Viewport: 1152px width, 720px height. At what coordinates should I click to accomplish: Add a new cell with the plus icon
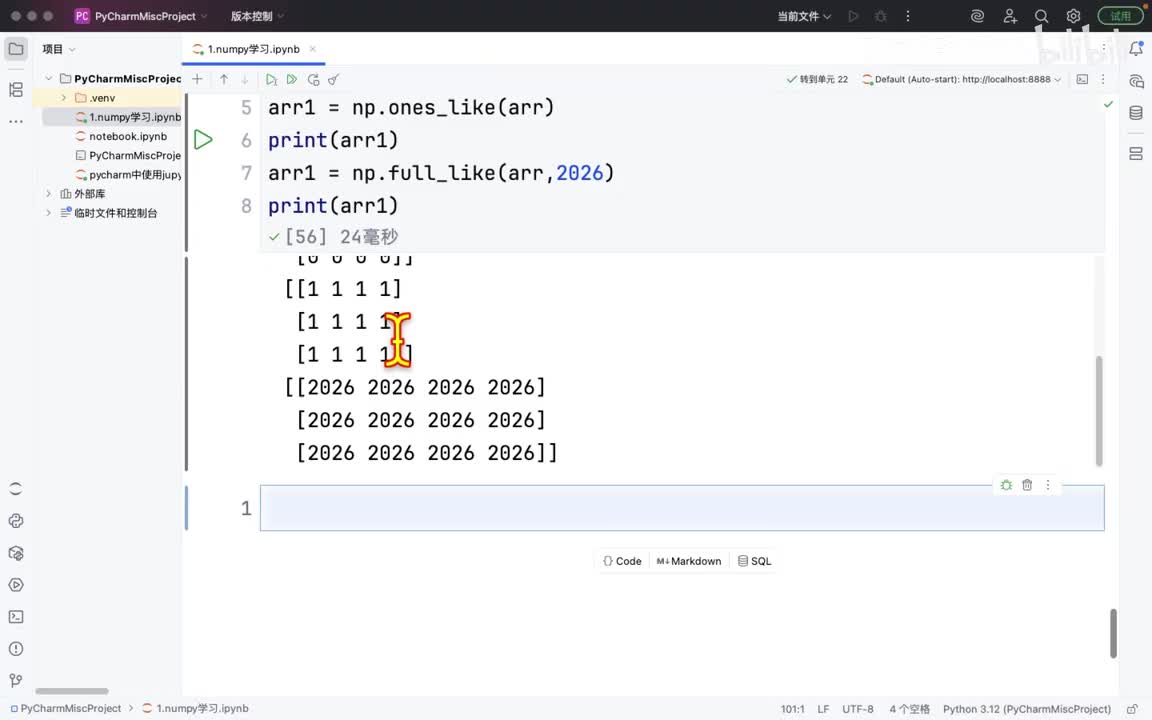coord(197,79)
